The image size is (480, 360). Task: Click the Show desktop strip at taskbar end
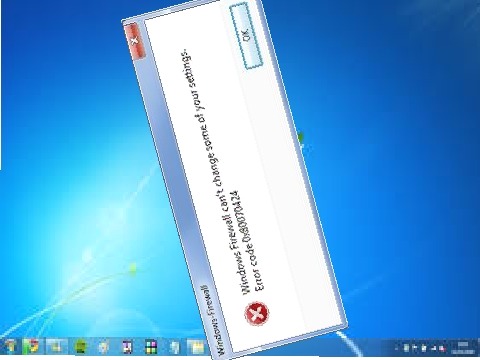(x=478, y=348)
